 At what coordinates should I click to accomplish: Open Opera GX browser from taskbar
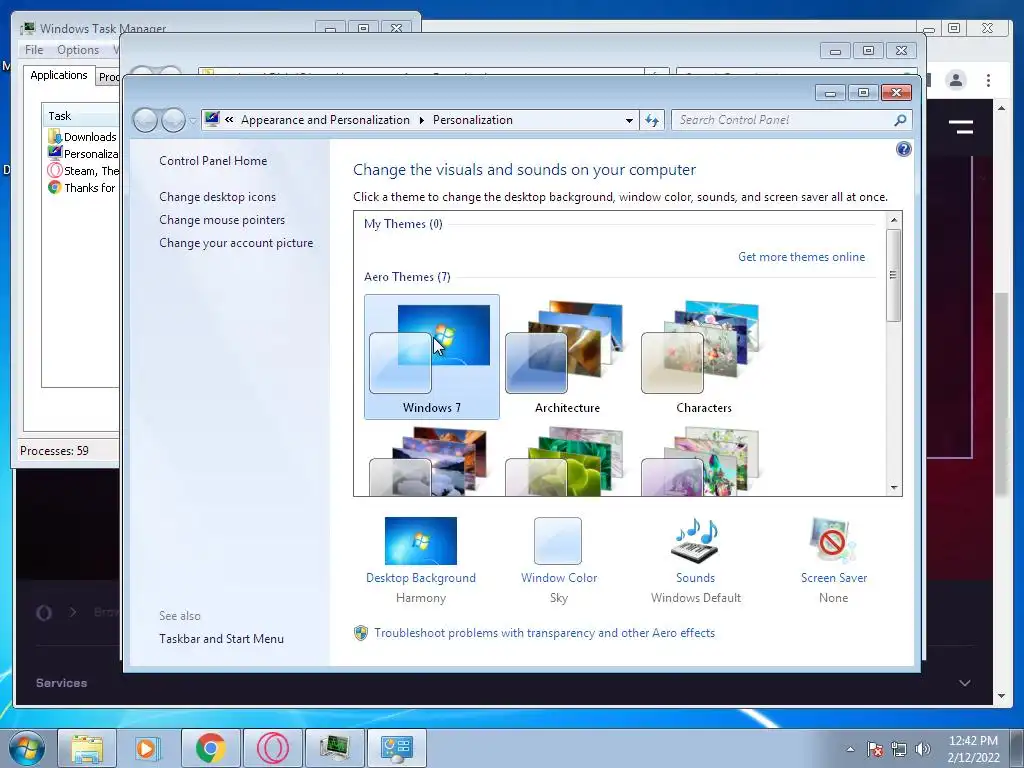pyautogui.click(x=272, y=748)
